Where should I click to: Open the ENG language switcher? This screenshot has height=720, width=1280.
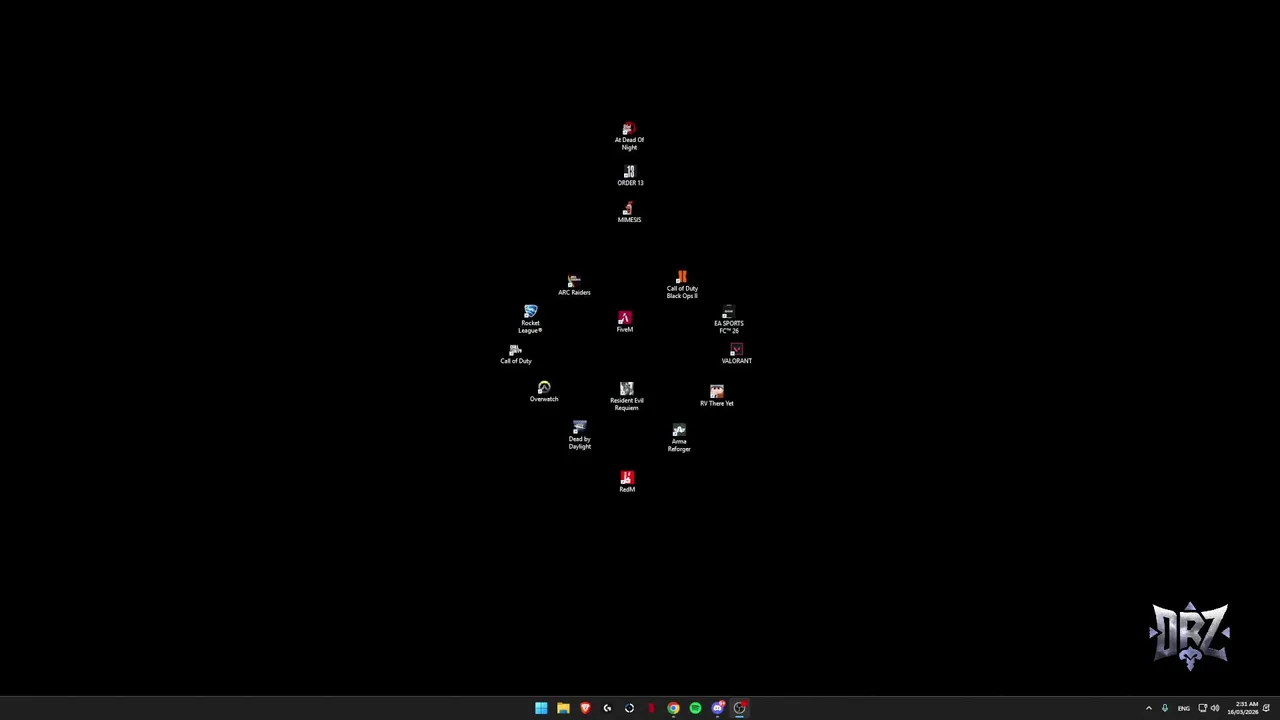tap(1184, 708)
